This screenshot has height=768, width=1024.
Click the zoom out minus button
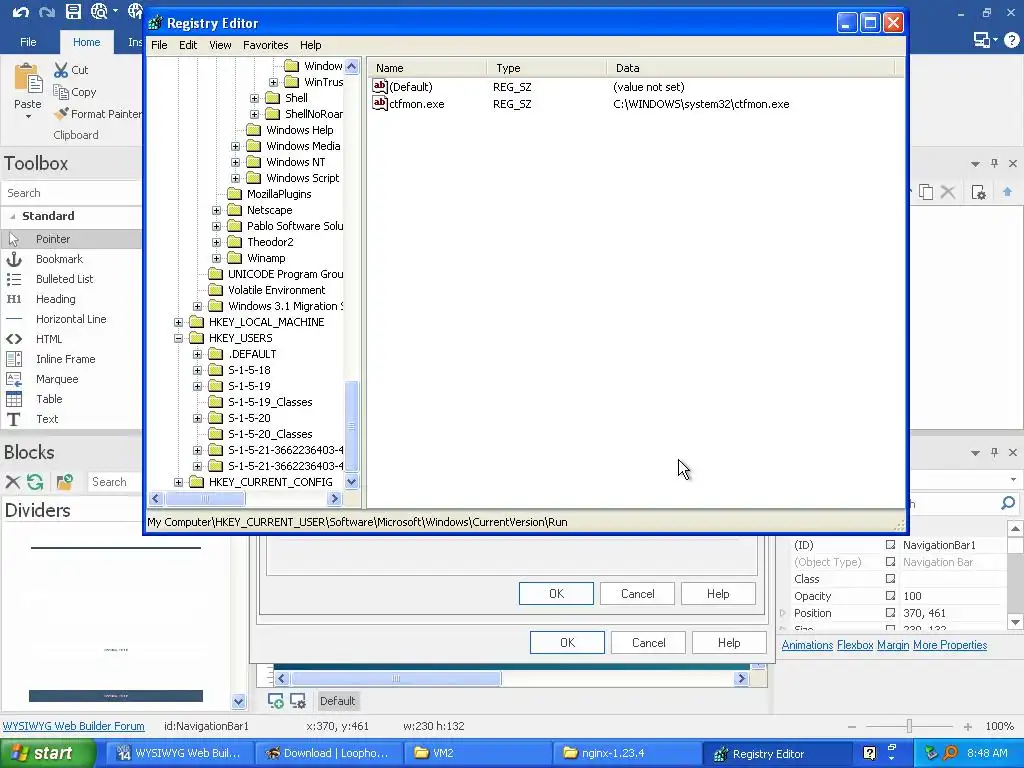click(x=852, y=726)
